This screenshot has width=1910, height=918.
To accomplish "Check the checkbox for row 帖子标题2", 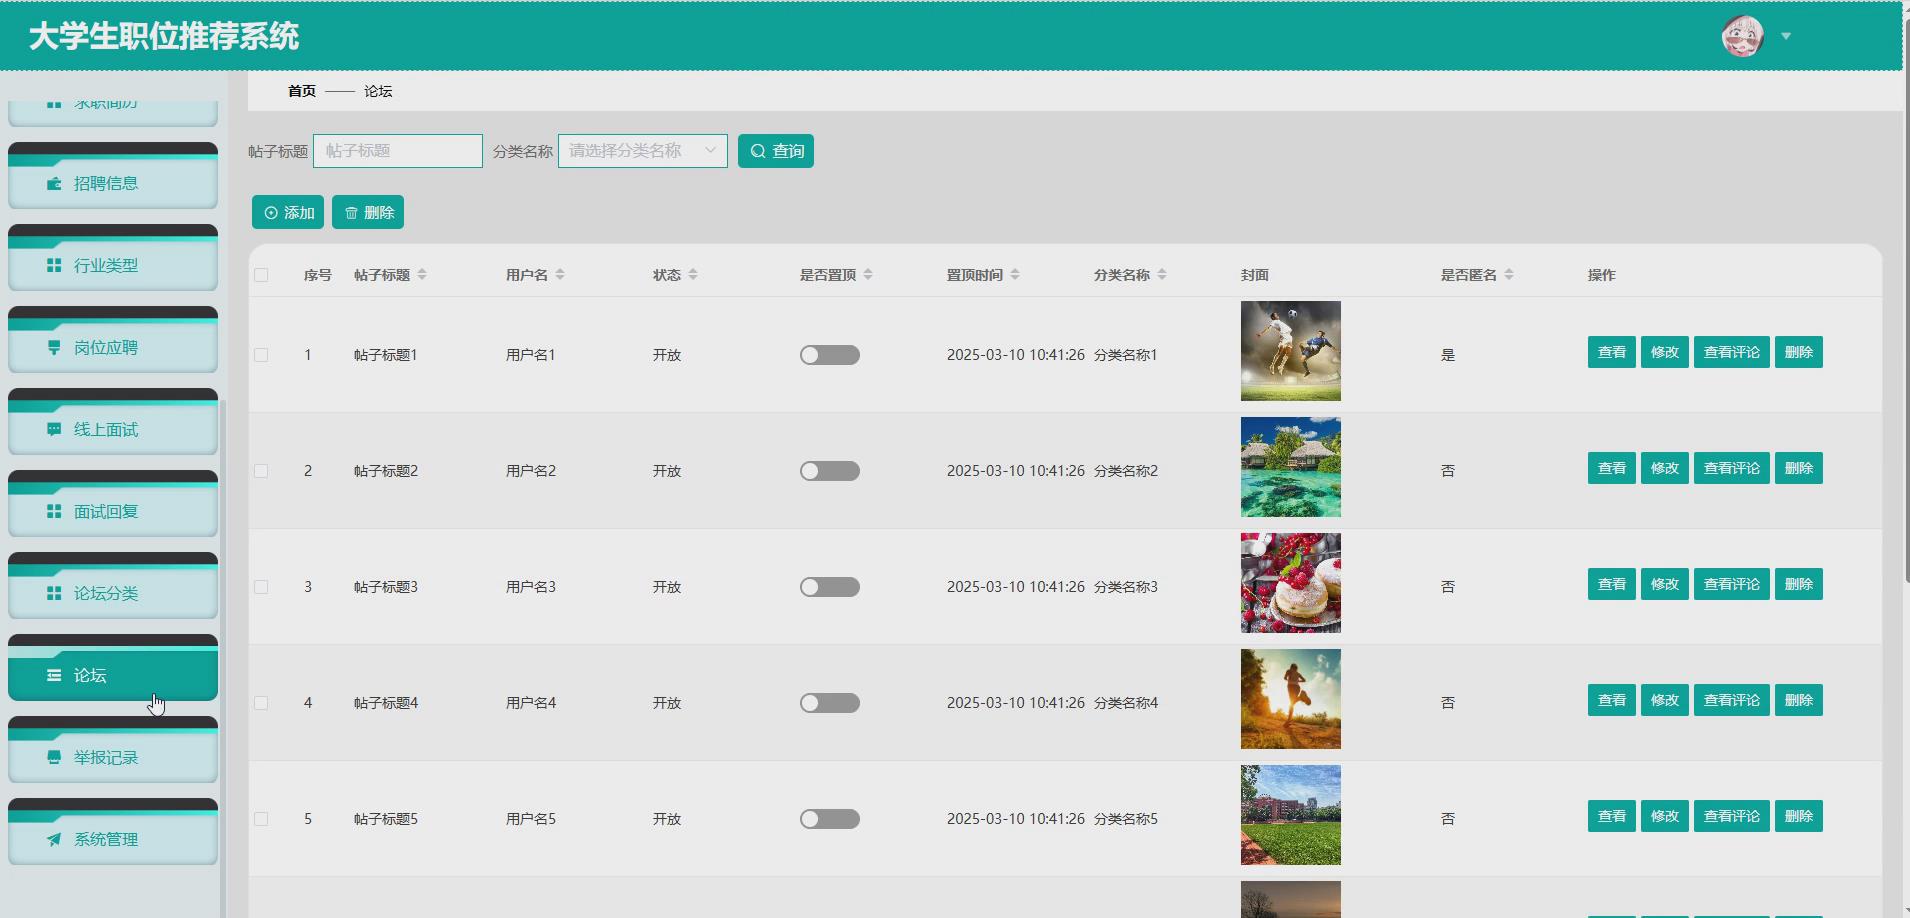I will [x=261, y=471].
